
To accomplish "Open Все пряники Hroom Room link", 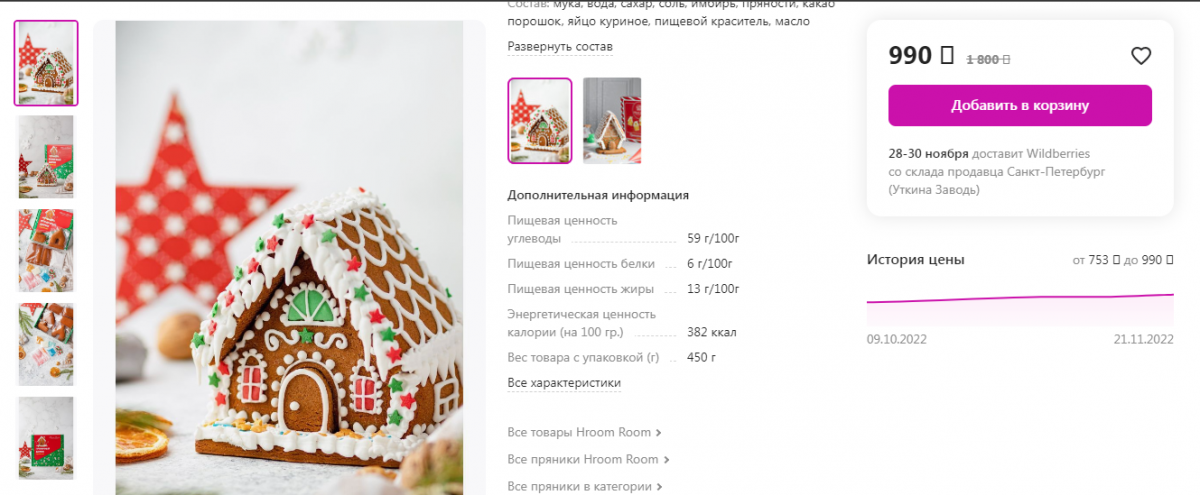I will 583,460.
